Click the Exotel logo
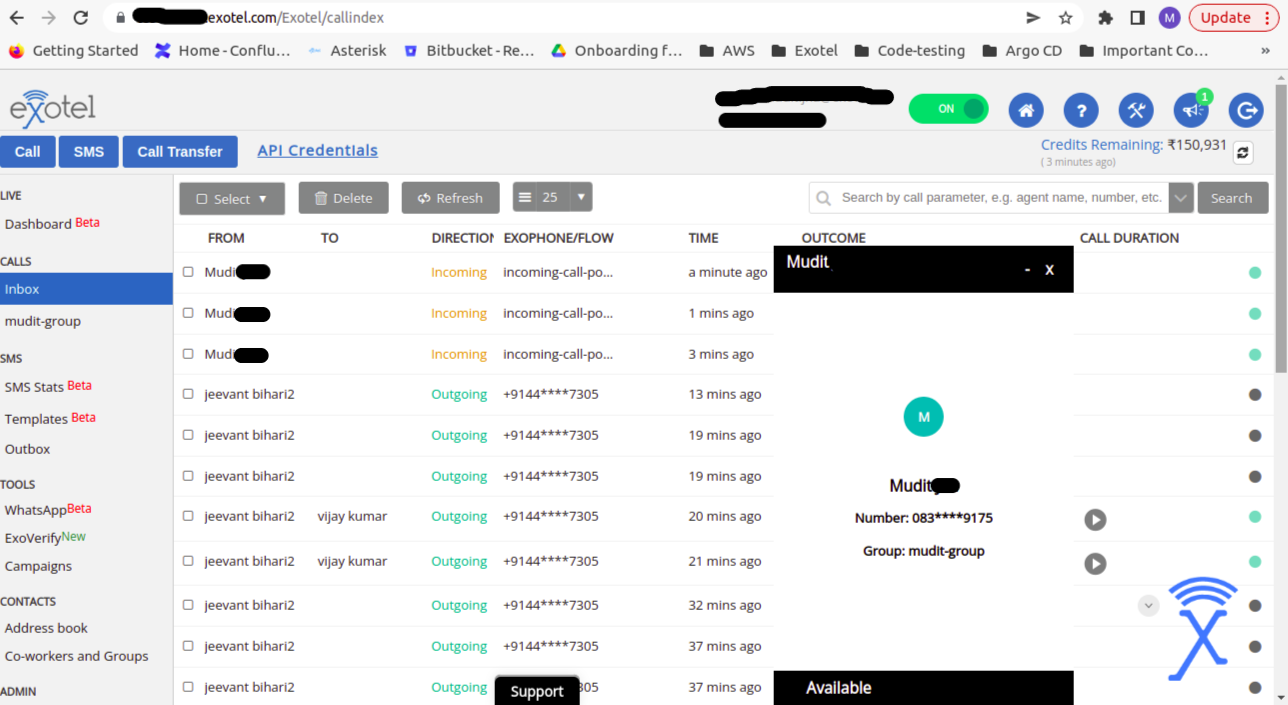Viewport: 1288px width, 705px height. [53, 108]
